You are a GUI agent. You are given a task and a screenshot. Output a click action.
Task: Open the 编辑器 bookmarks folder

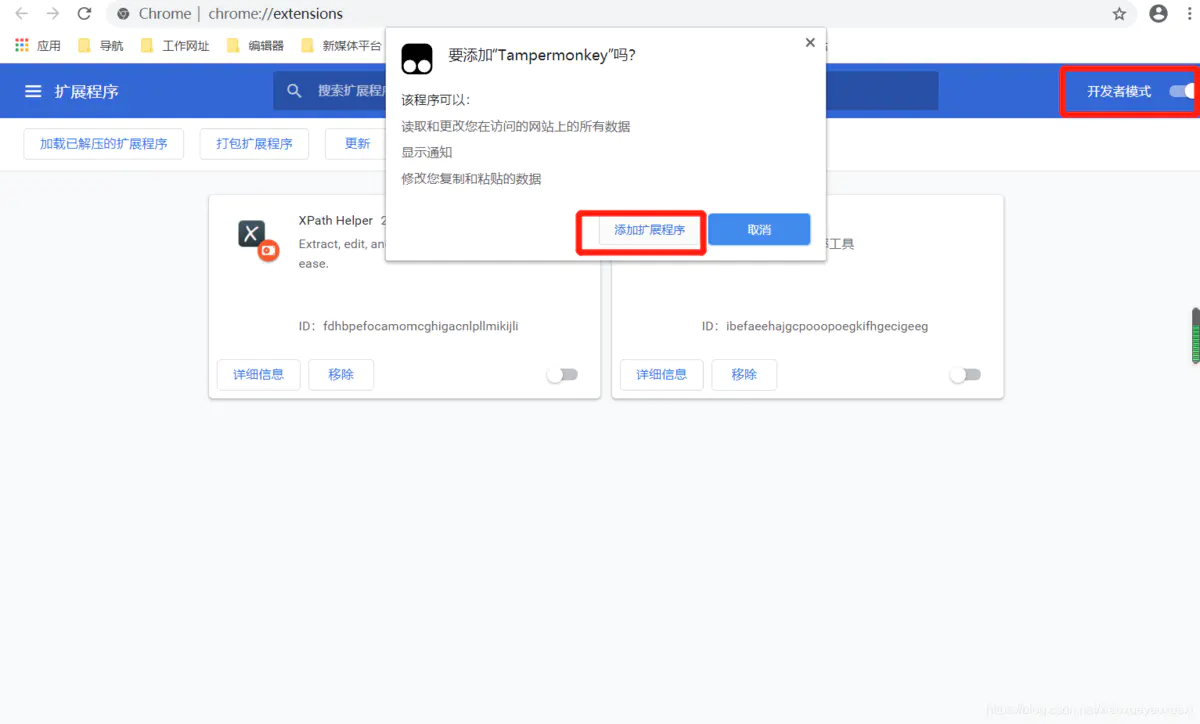pyautogui.click(x=265, y=45)
